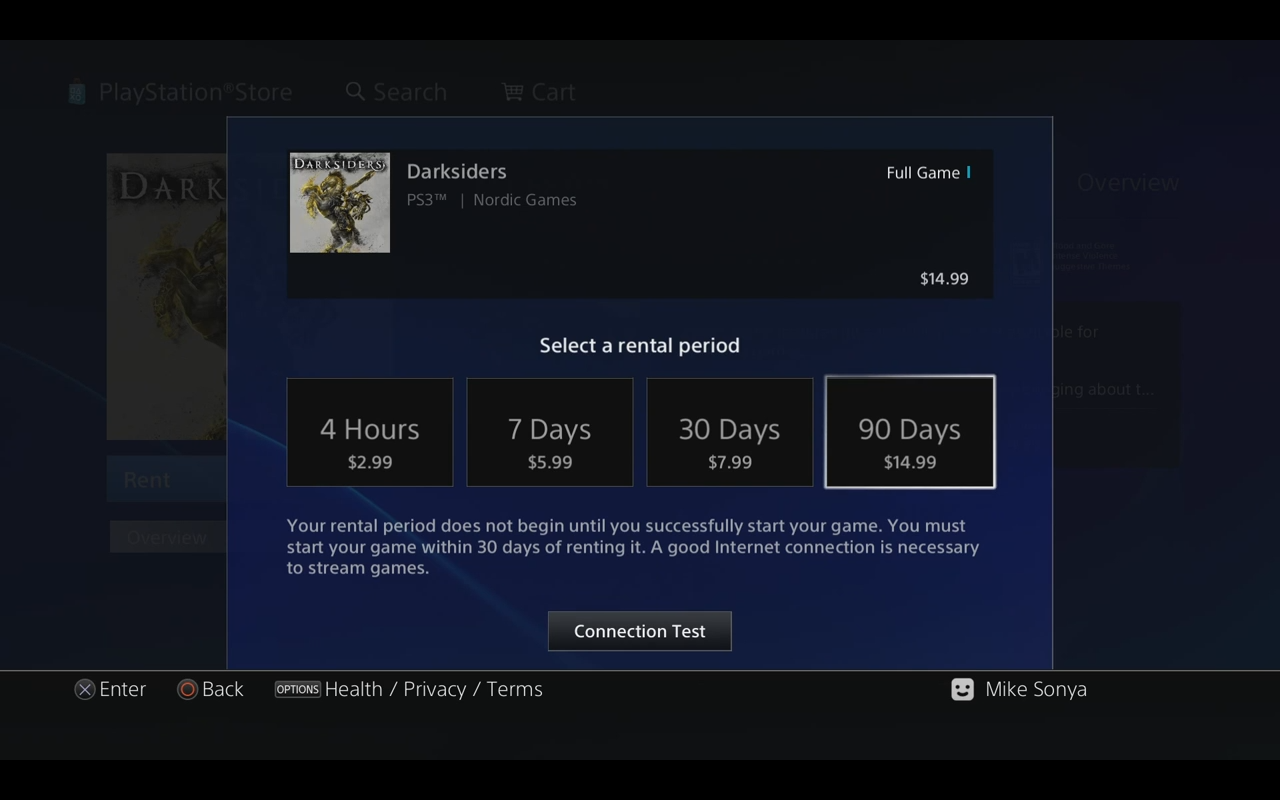Viewport: 1280px width, 800px height.
Task: Open Health / Privacy / Terms
Action: coord(433,689)
